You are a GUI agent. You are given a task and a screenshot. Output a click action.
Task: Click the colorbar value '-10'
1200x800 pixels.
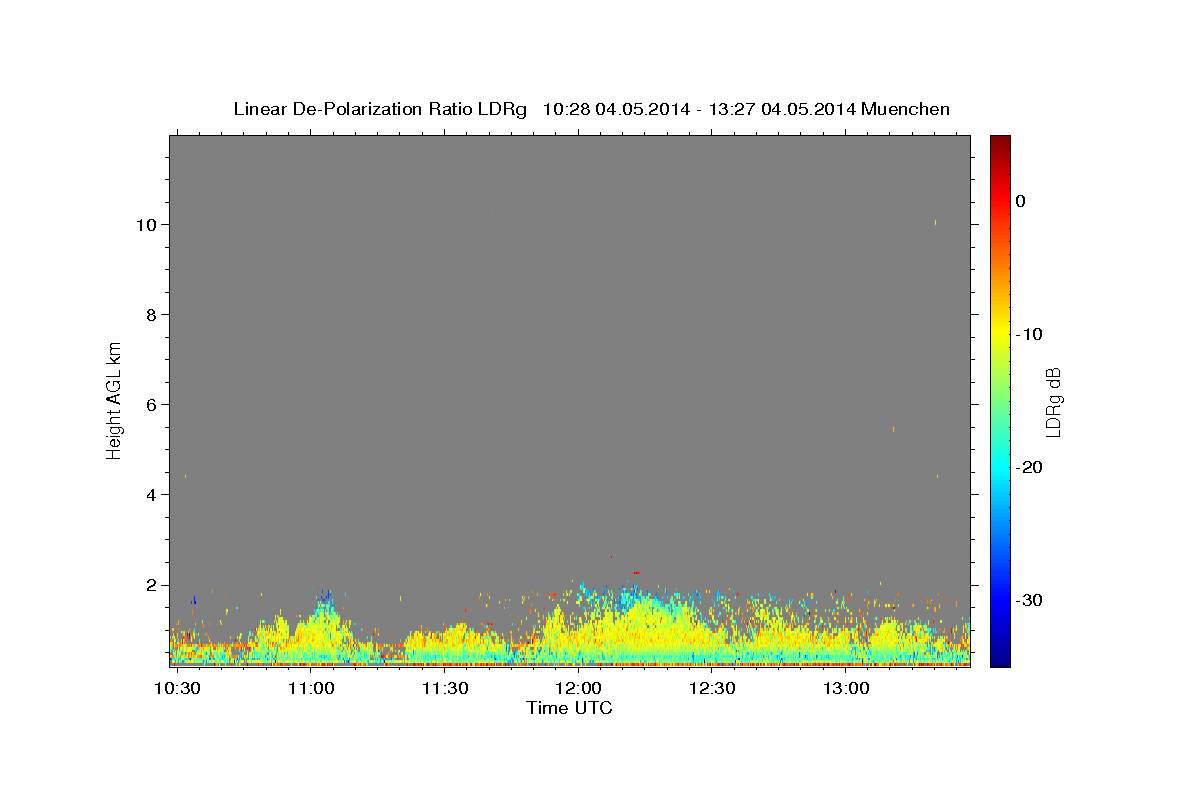[1029, 334]
